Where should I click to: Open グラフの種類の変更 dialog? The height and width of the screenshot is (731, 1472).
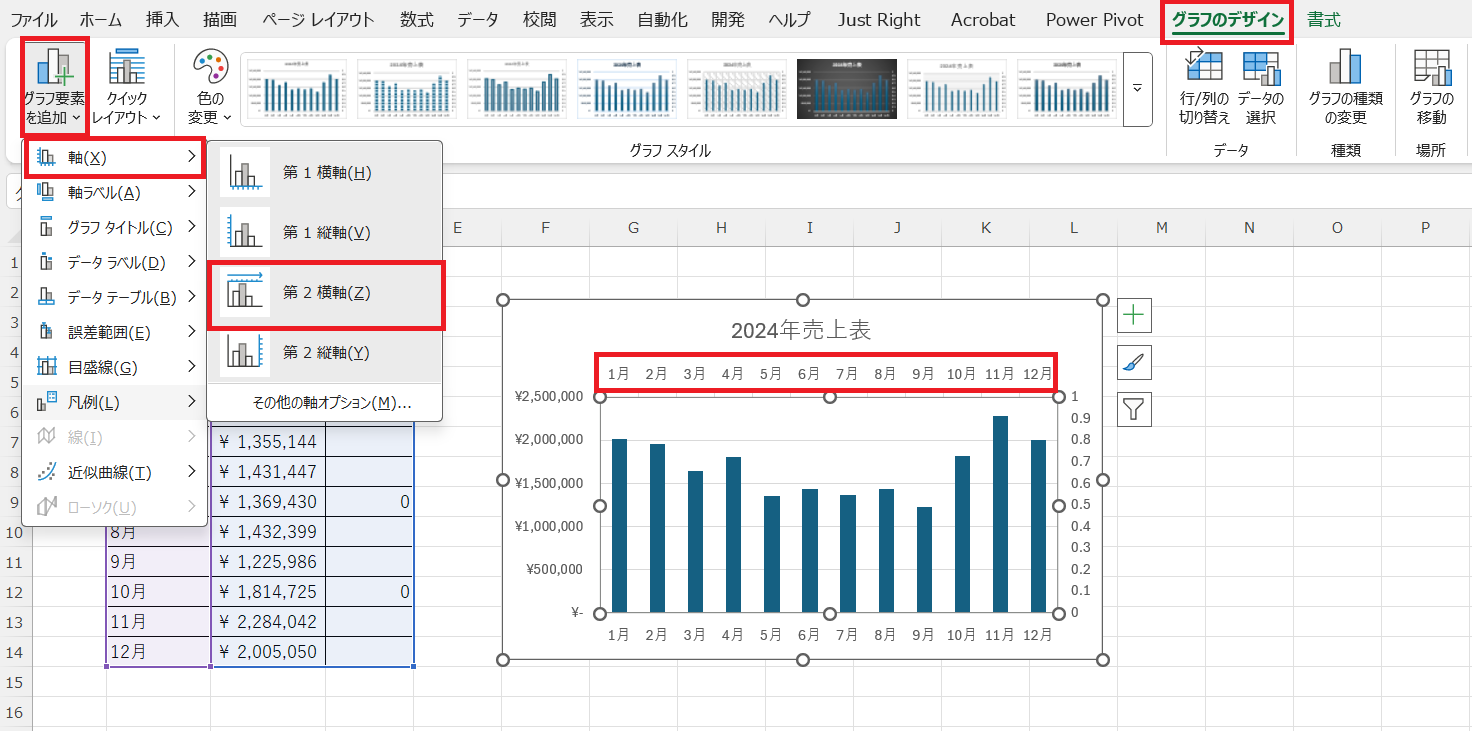point(1345,88)
